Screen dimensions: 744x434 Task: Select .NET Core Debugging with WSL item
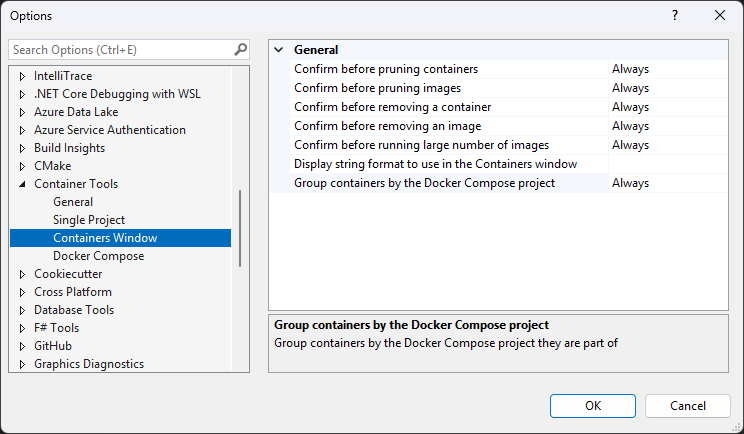coord(117,94)
